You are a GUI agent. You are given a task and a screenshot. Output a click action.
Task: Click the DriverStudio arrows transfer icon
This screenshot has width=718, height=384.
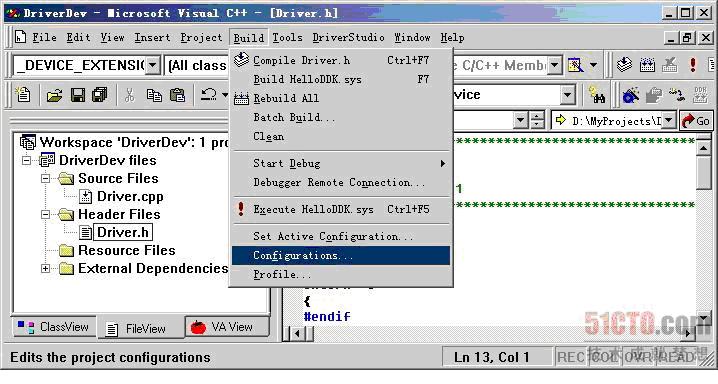[676, 95]
